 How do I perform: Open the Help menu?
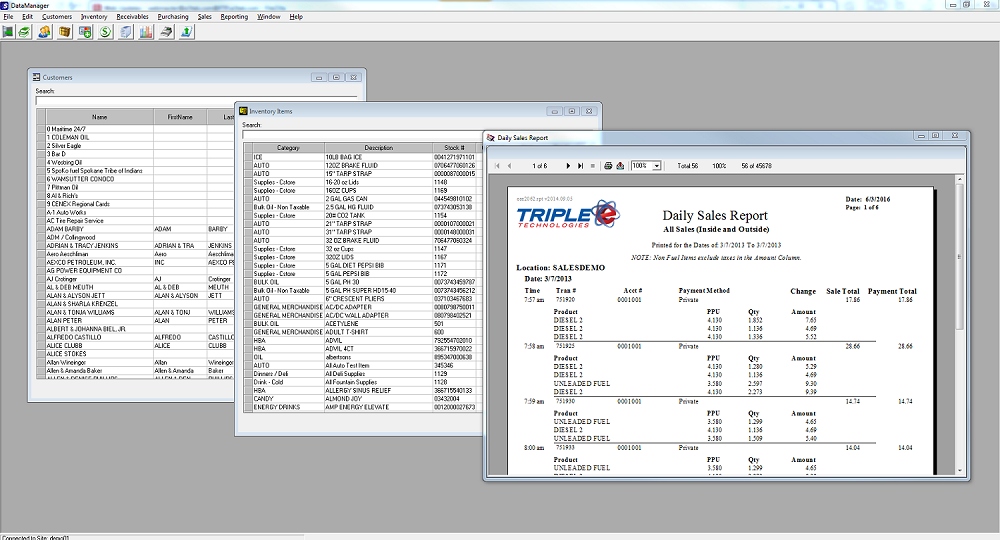click(296, 17)
